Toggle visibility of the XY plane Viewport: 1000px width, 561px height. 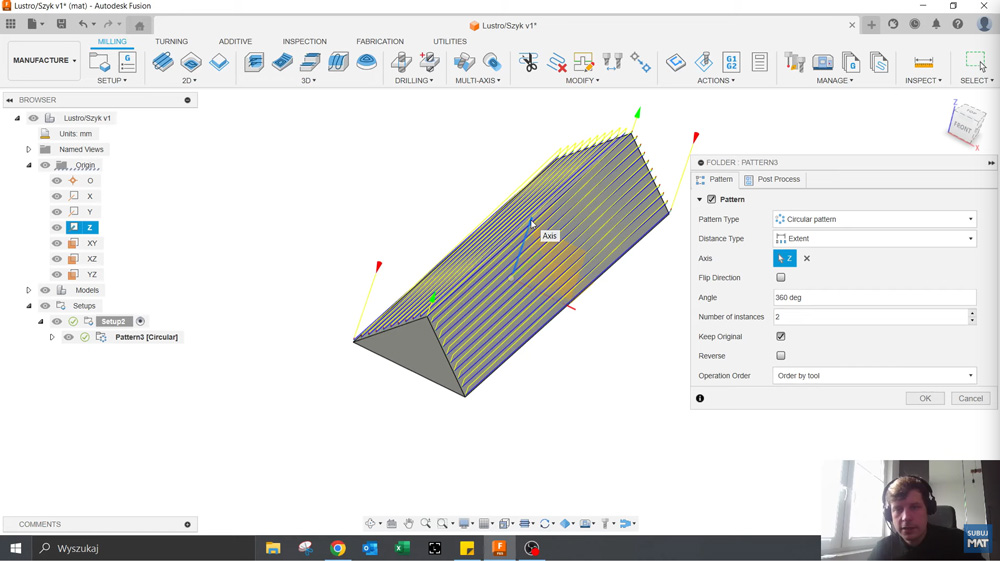click(x=57, y=244)
